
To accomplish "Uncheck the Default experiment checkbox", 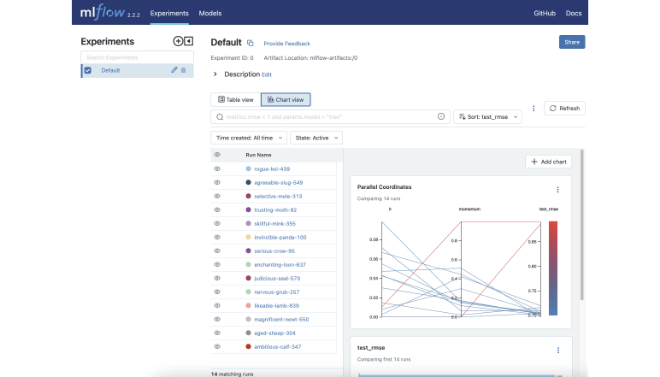I will [x=88, y=70].
